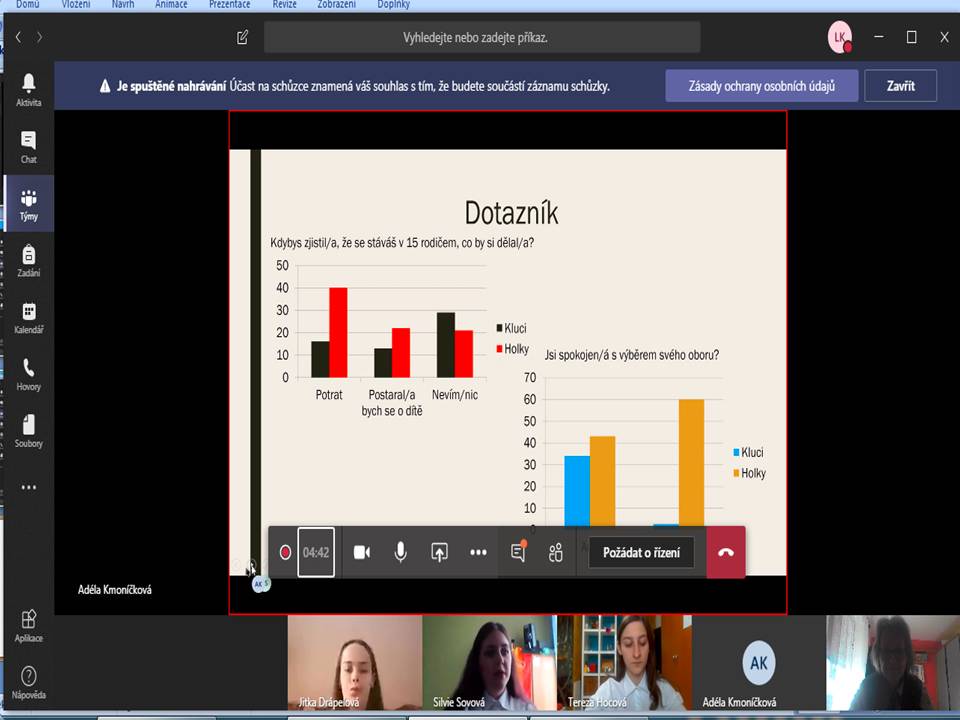
Task: Toggle the share screen button
Action: point(439,553)
